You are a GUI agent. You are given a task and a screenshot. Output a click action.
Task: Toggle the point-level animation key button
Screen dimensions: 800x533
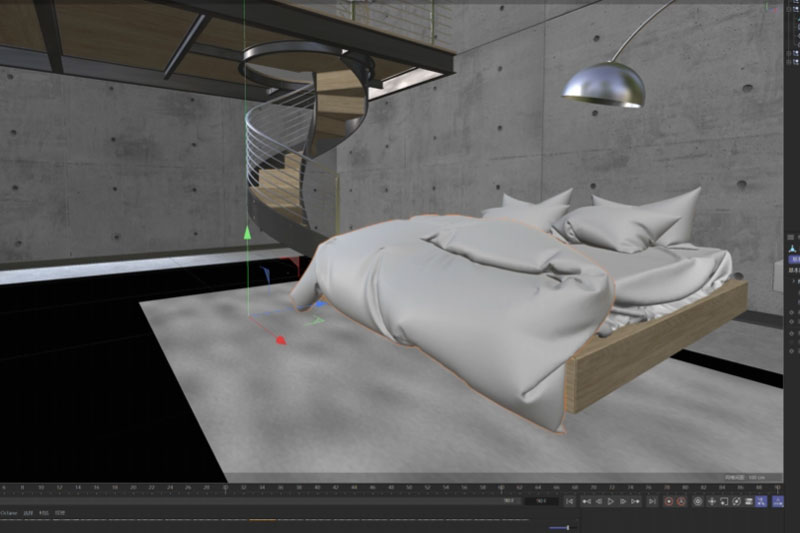pyautogui.click(x=761, y=501)
